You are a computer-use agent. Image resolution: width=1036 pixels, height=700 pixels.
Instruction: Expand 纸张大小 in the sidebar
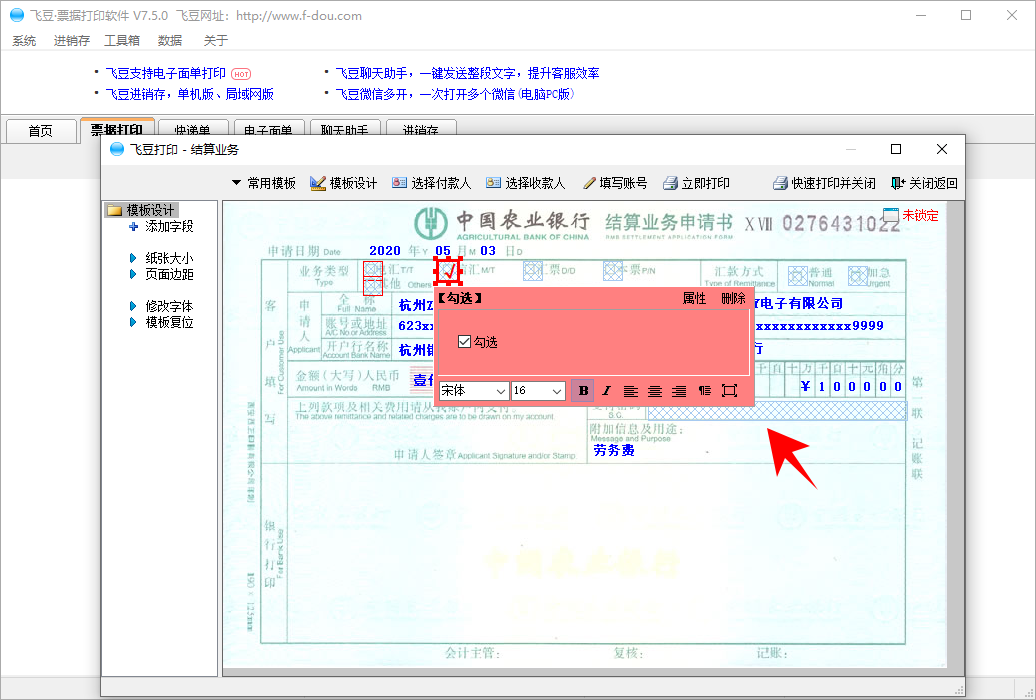coord(133,258)
